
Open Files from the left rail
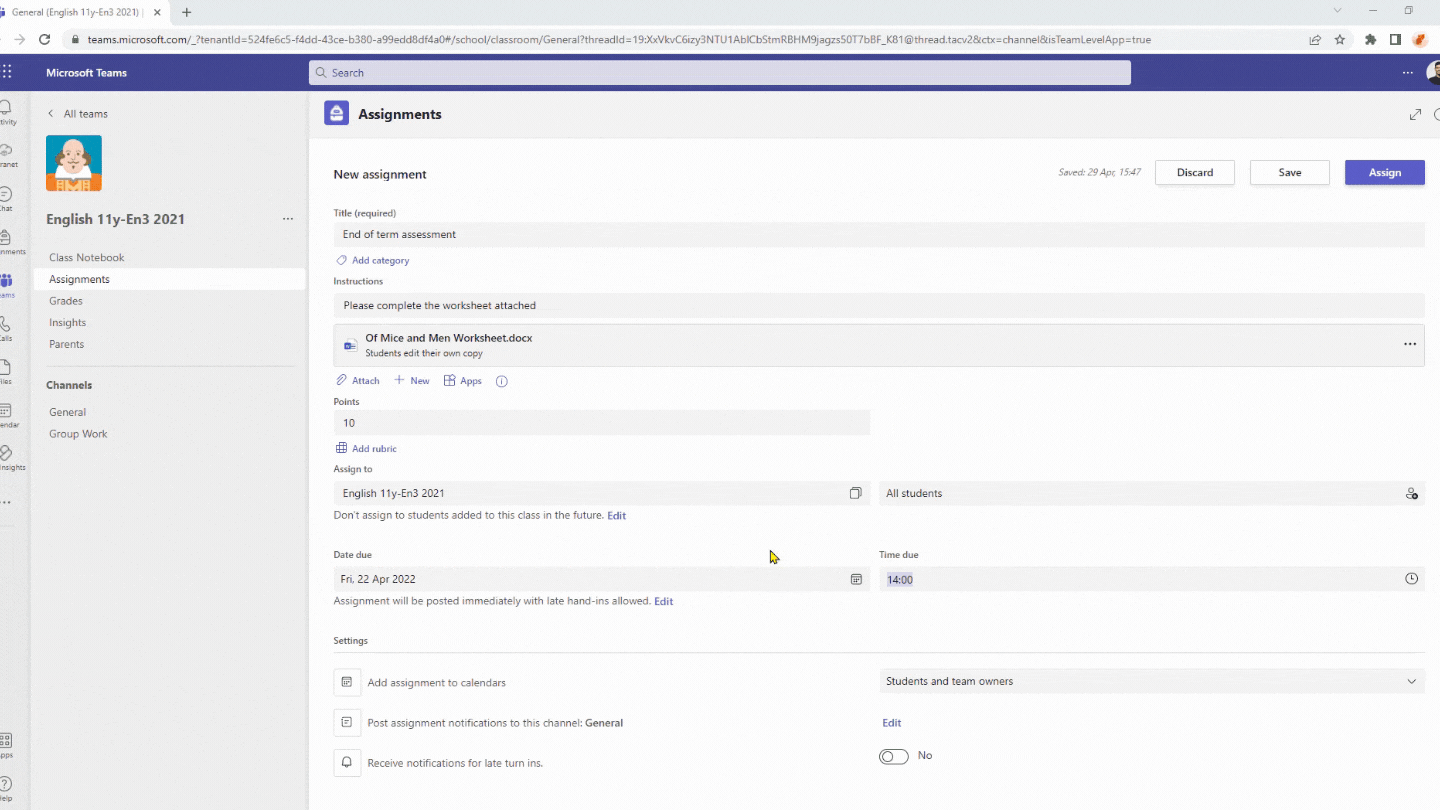coord(6,371)
